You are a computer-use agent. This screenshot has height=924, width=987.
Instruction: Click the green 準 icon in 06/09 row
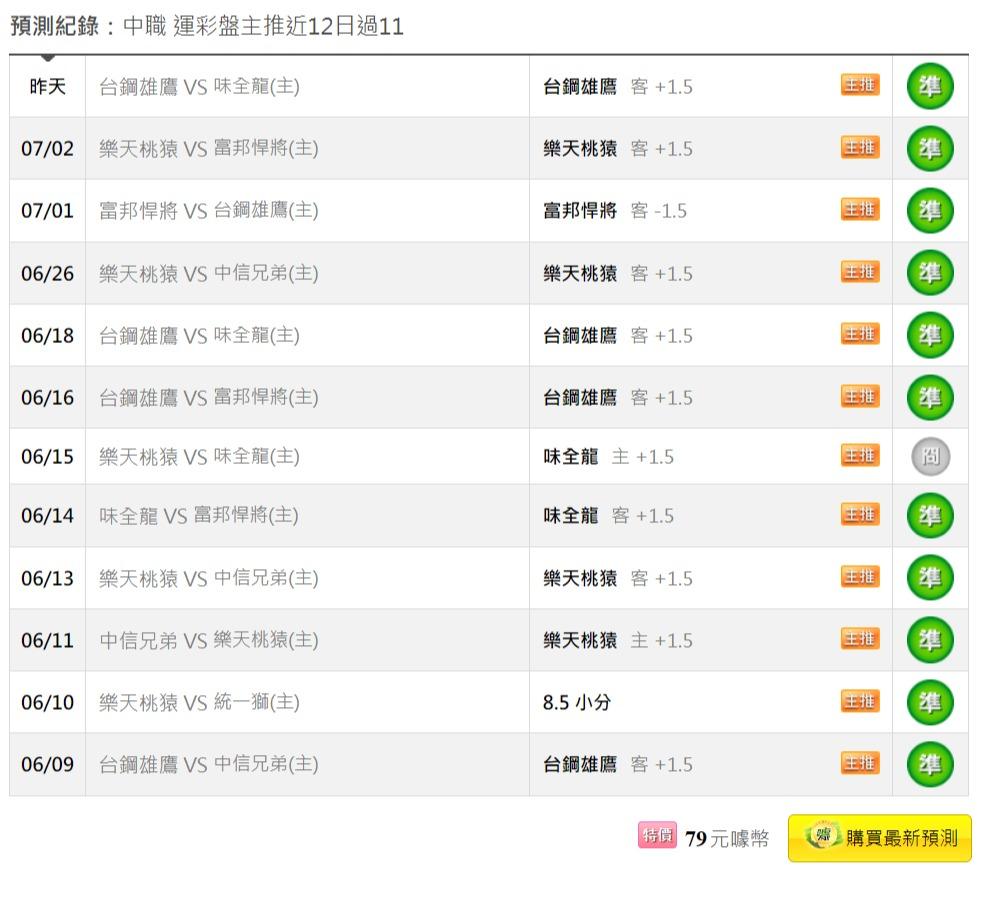[930, 763]
